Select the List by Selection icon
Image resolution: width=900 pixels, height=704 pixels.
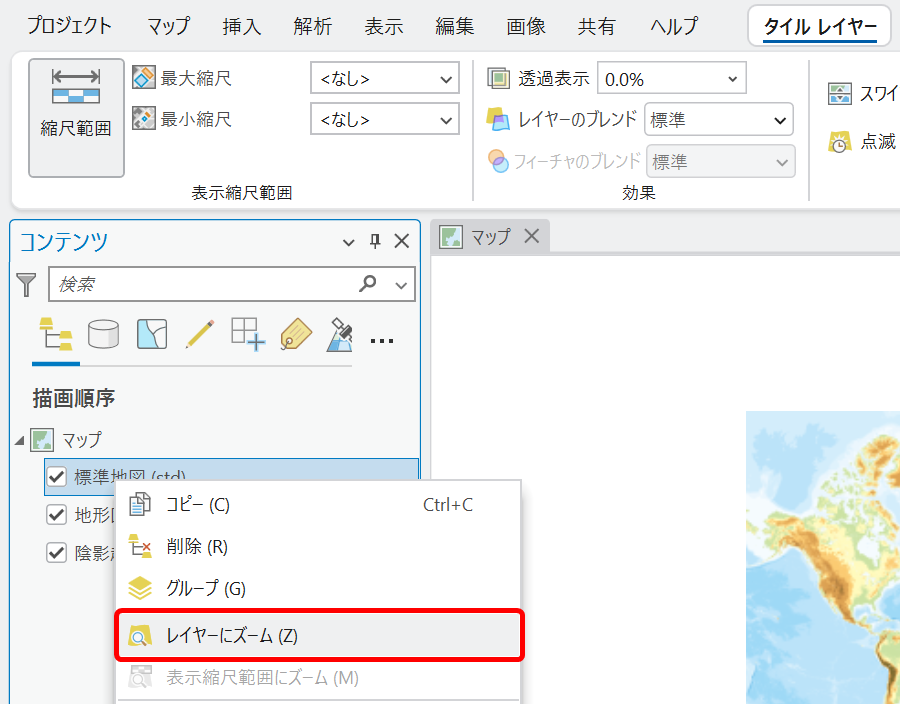pos(151,334)
